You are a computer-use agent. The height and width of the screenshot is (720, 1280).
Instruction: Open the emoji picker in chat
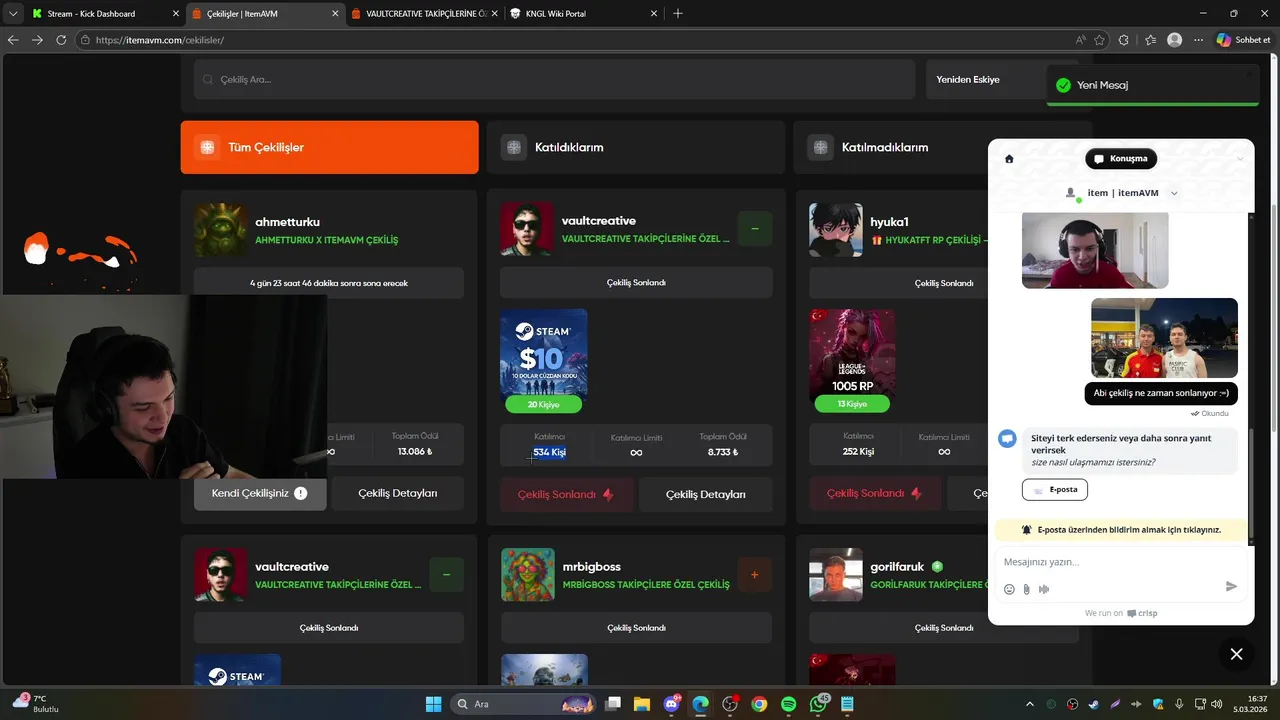tap(1009, 589)
